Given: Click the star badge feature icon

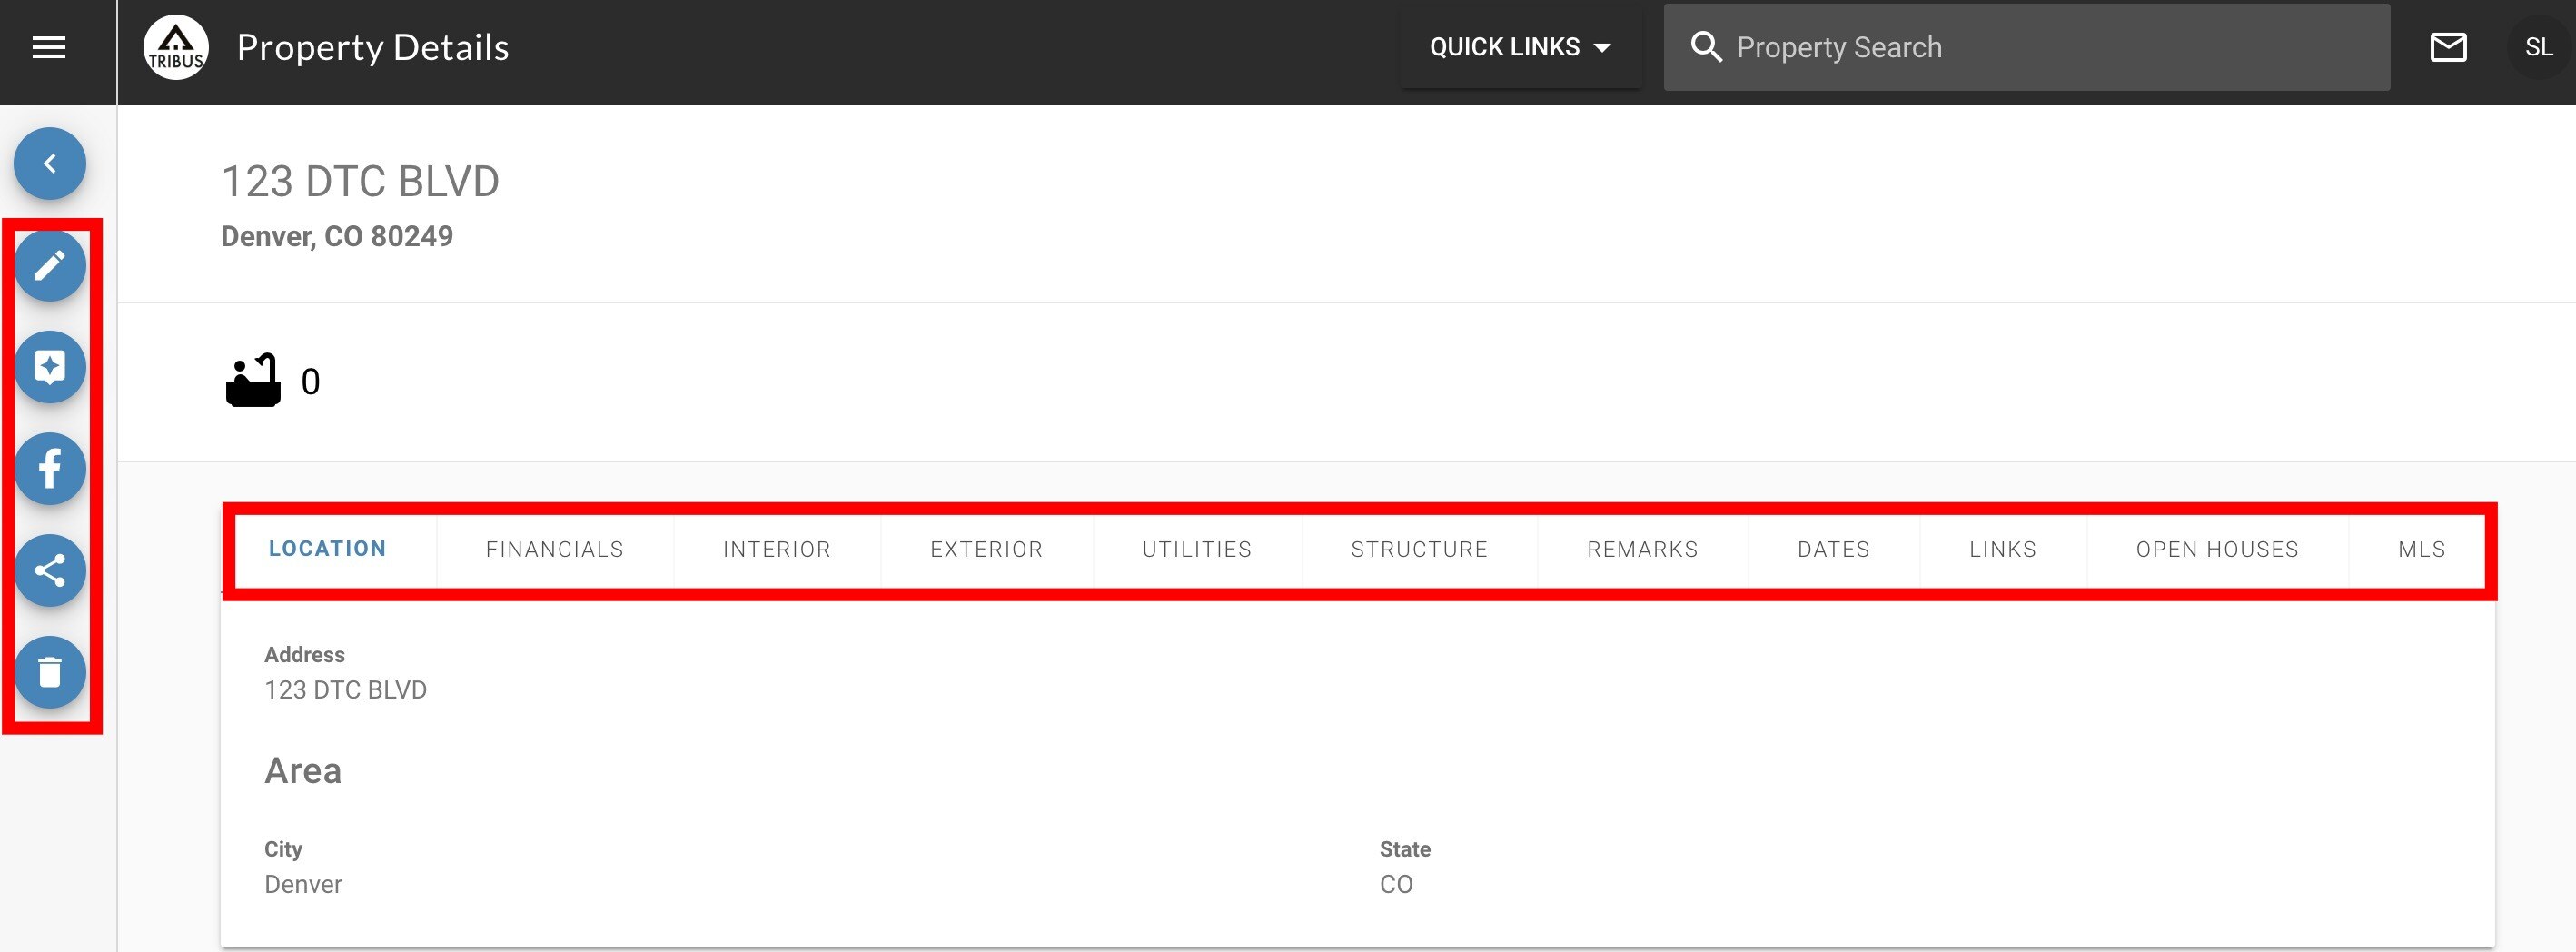Looking at the screenshot, I should (x=50, y=367).
